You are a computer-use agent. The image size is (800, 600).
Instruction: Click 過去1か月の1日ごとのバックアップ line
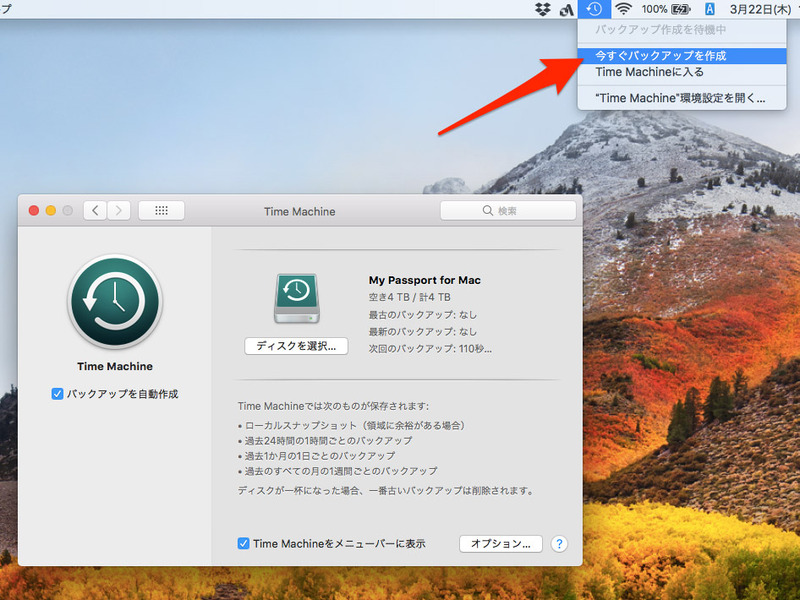click(x=316, y=456)
